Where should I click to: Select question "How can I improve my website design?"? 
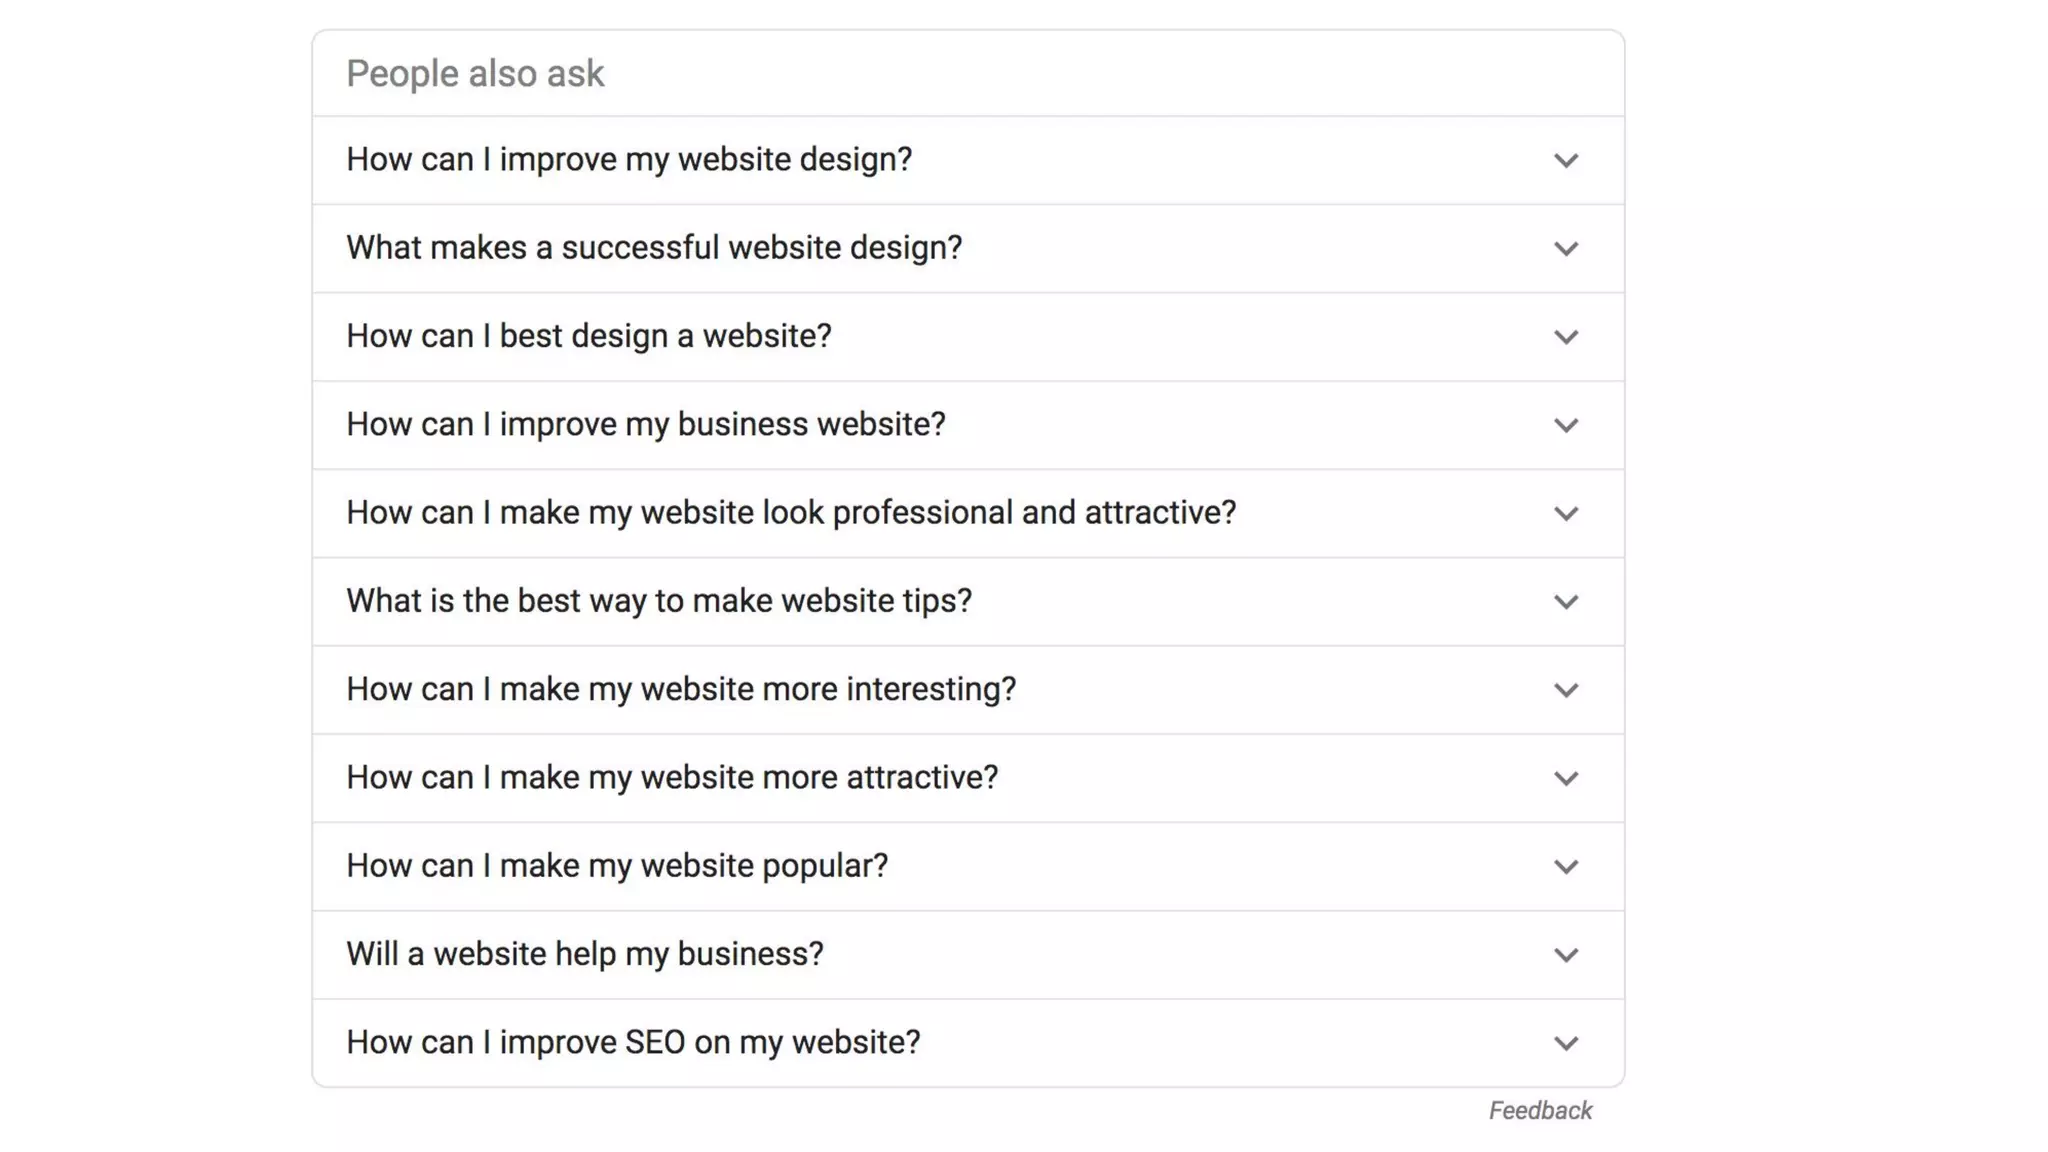(x=629, y=160)
